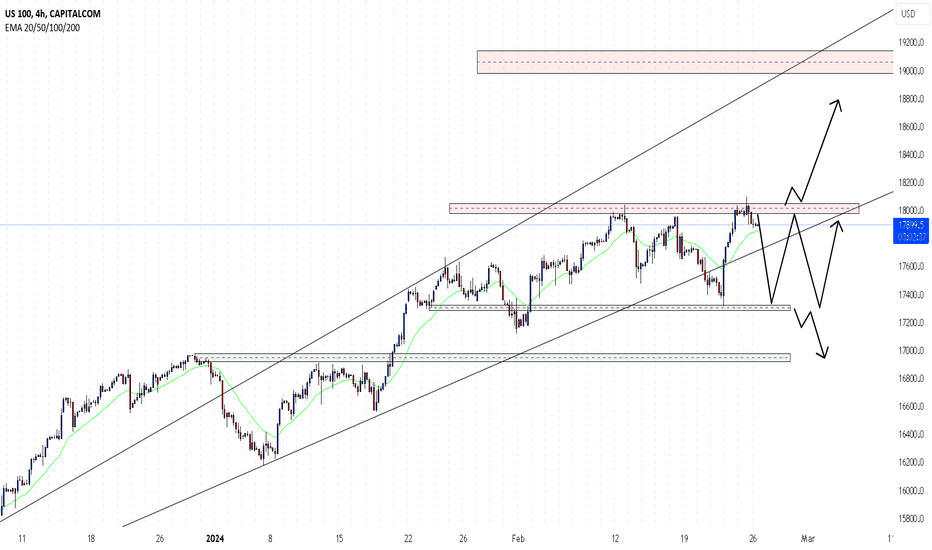Click the 2024 label on time axis
Image resolution: width=932 pixels, height=550 pixels.
tap(215, 539)
